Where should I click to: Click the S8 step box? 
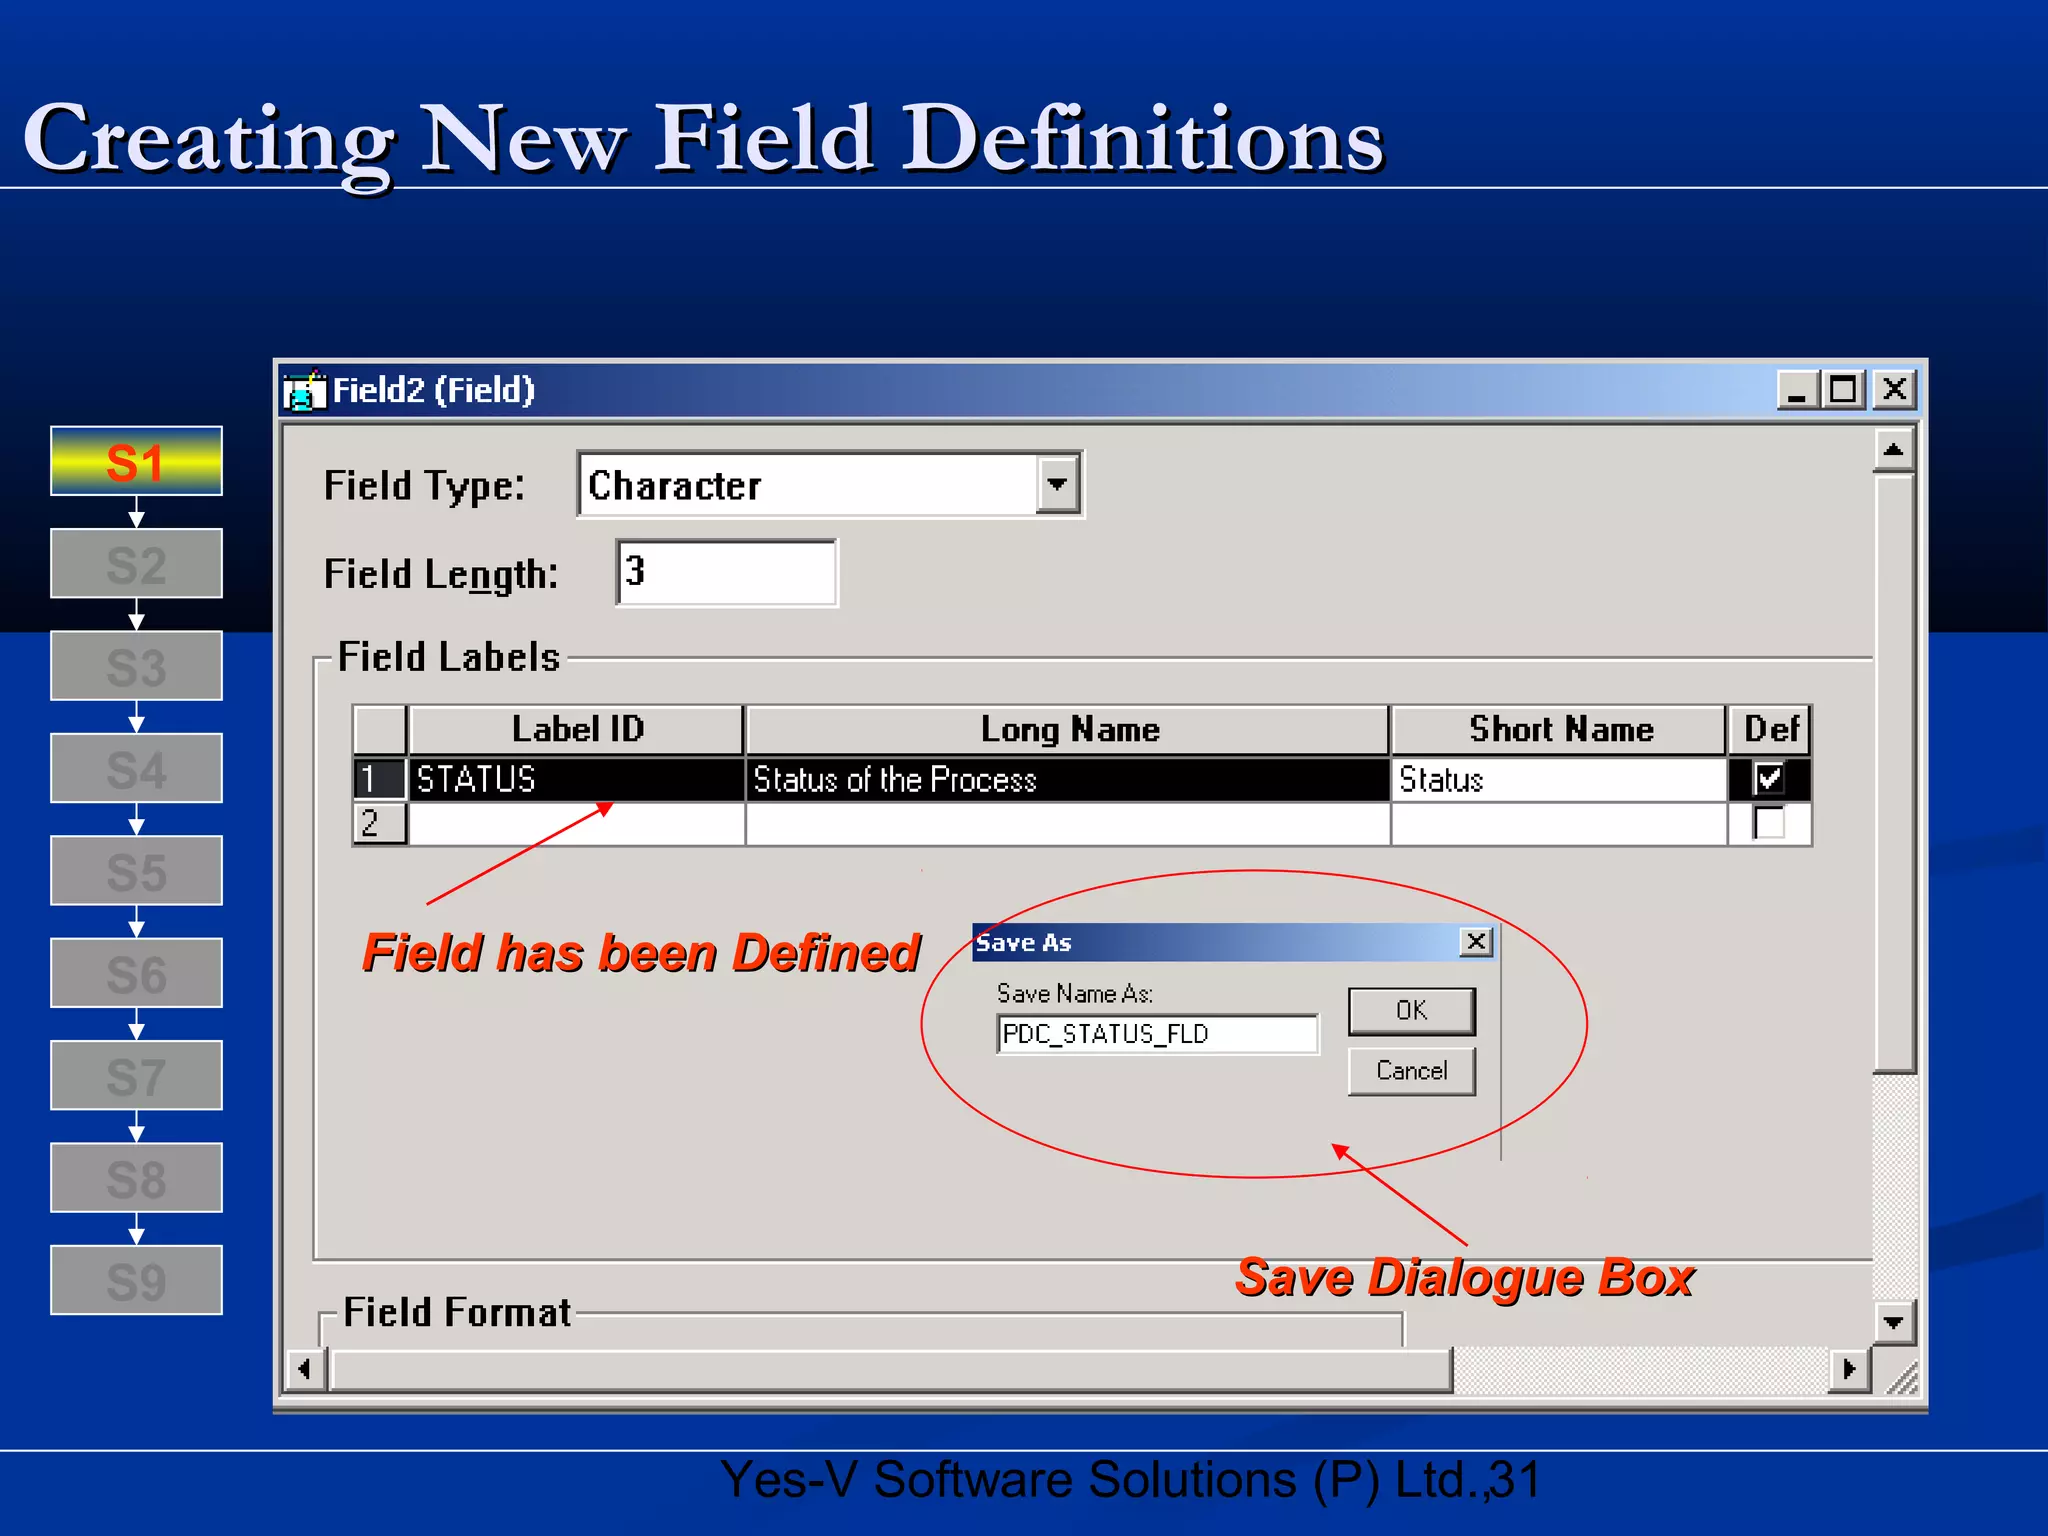[x=136, y=1178]
